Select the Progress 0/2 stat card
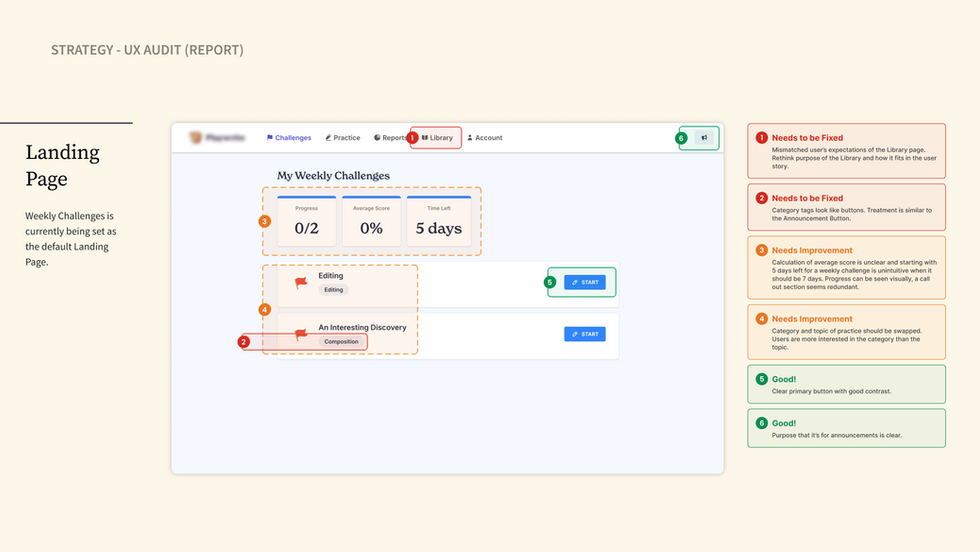Viewport: 980px width, 552px height. click(x=307, y=221)
